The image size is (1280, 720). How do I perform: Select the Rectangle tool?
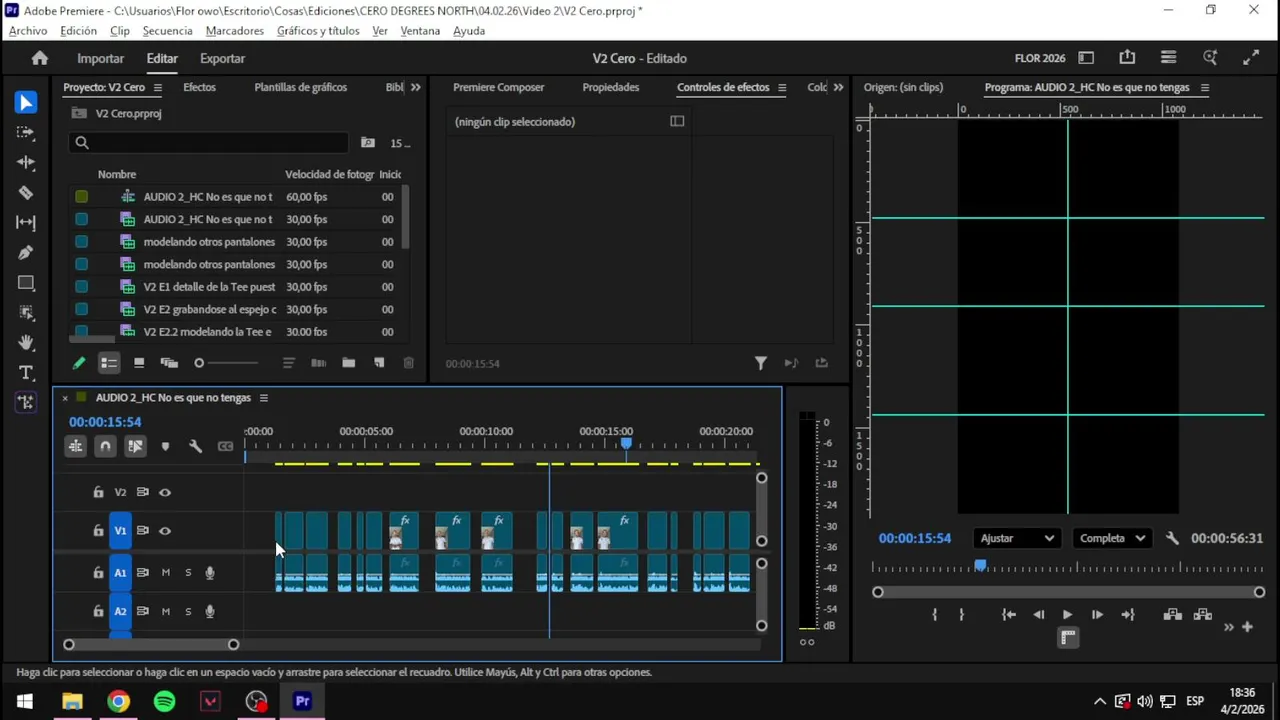pyautogui.click(x=26, y=283)
